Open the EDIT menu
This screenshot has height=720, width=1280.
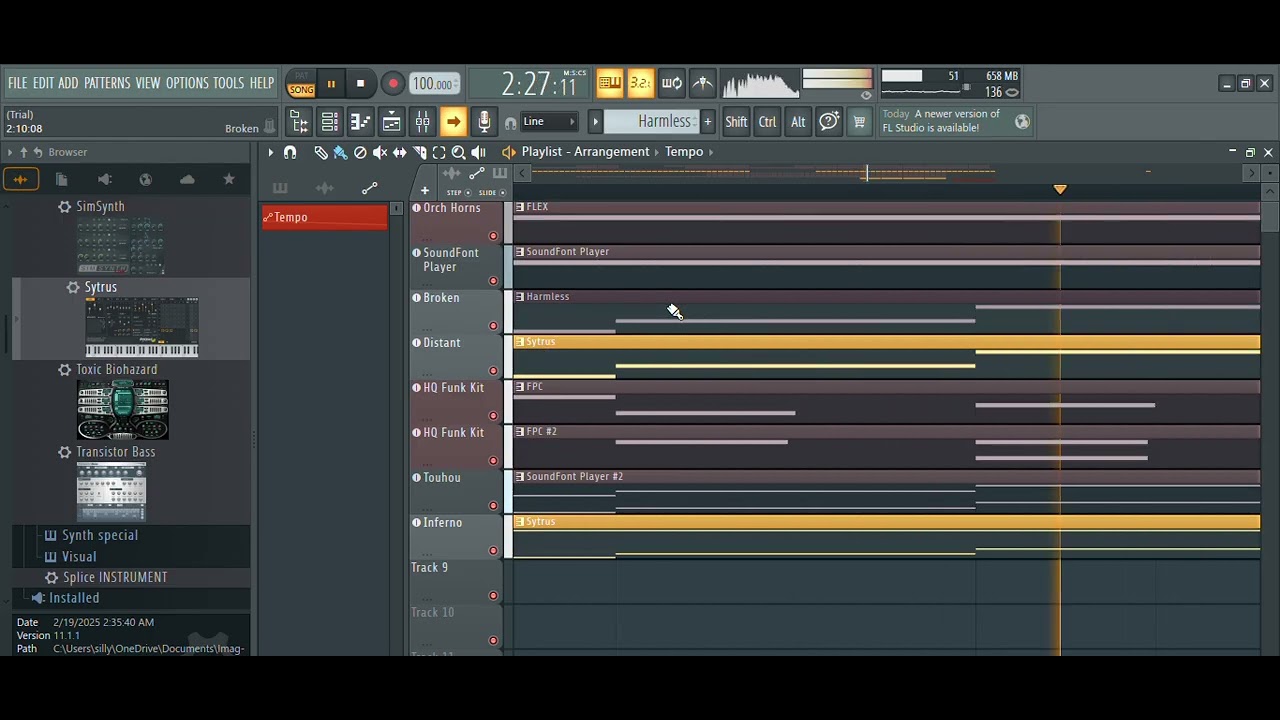point(43,83)
